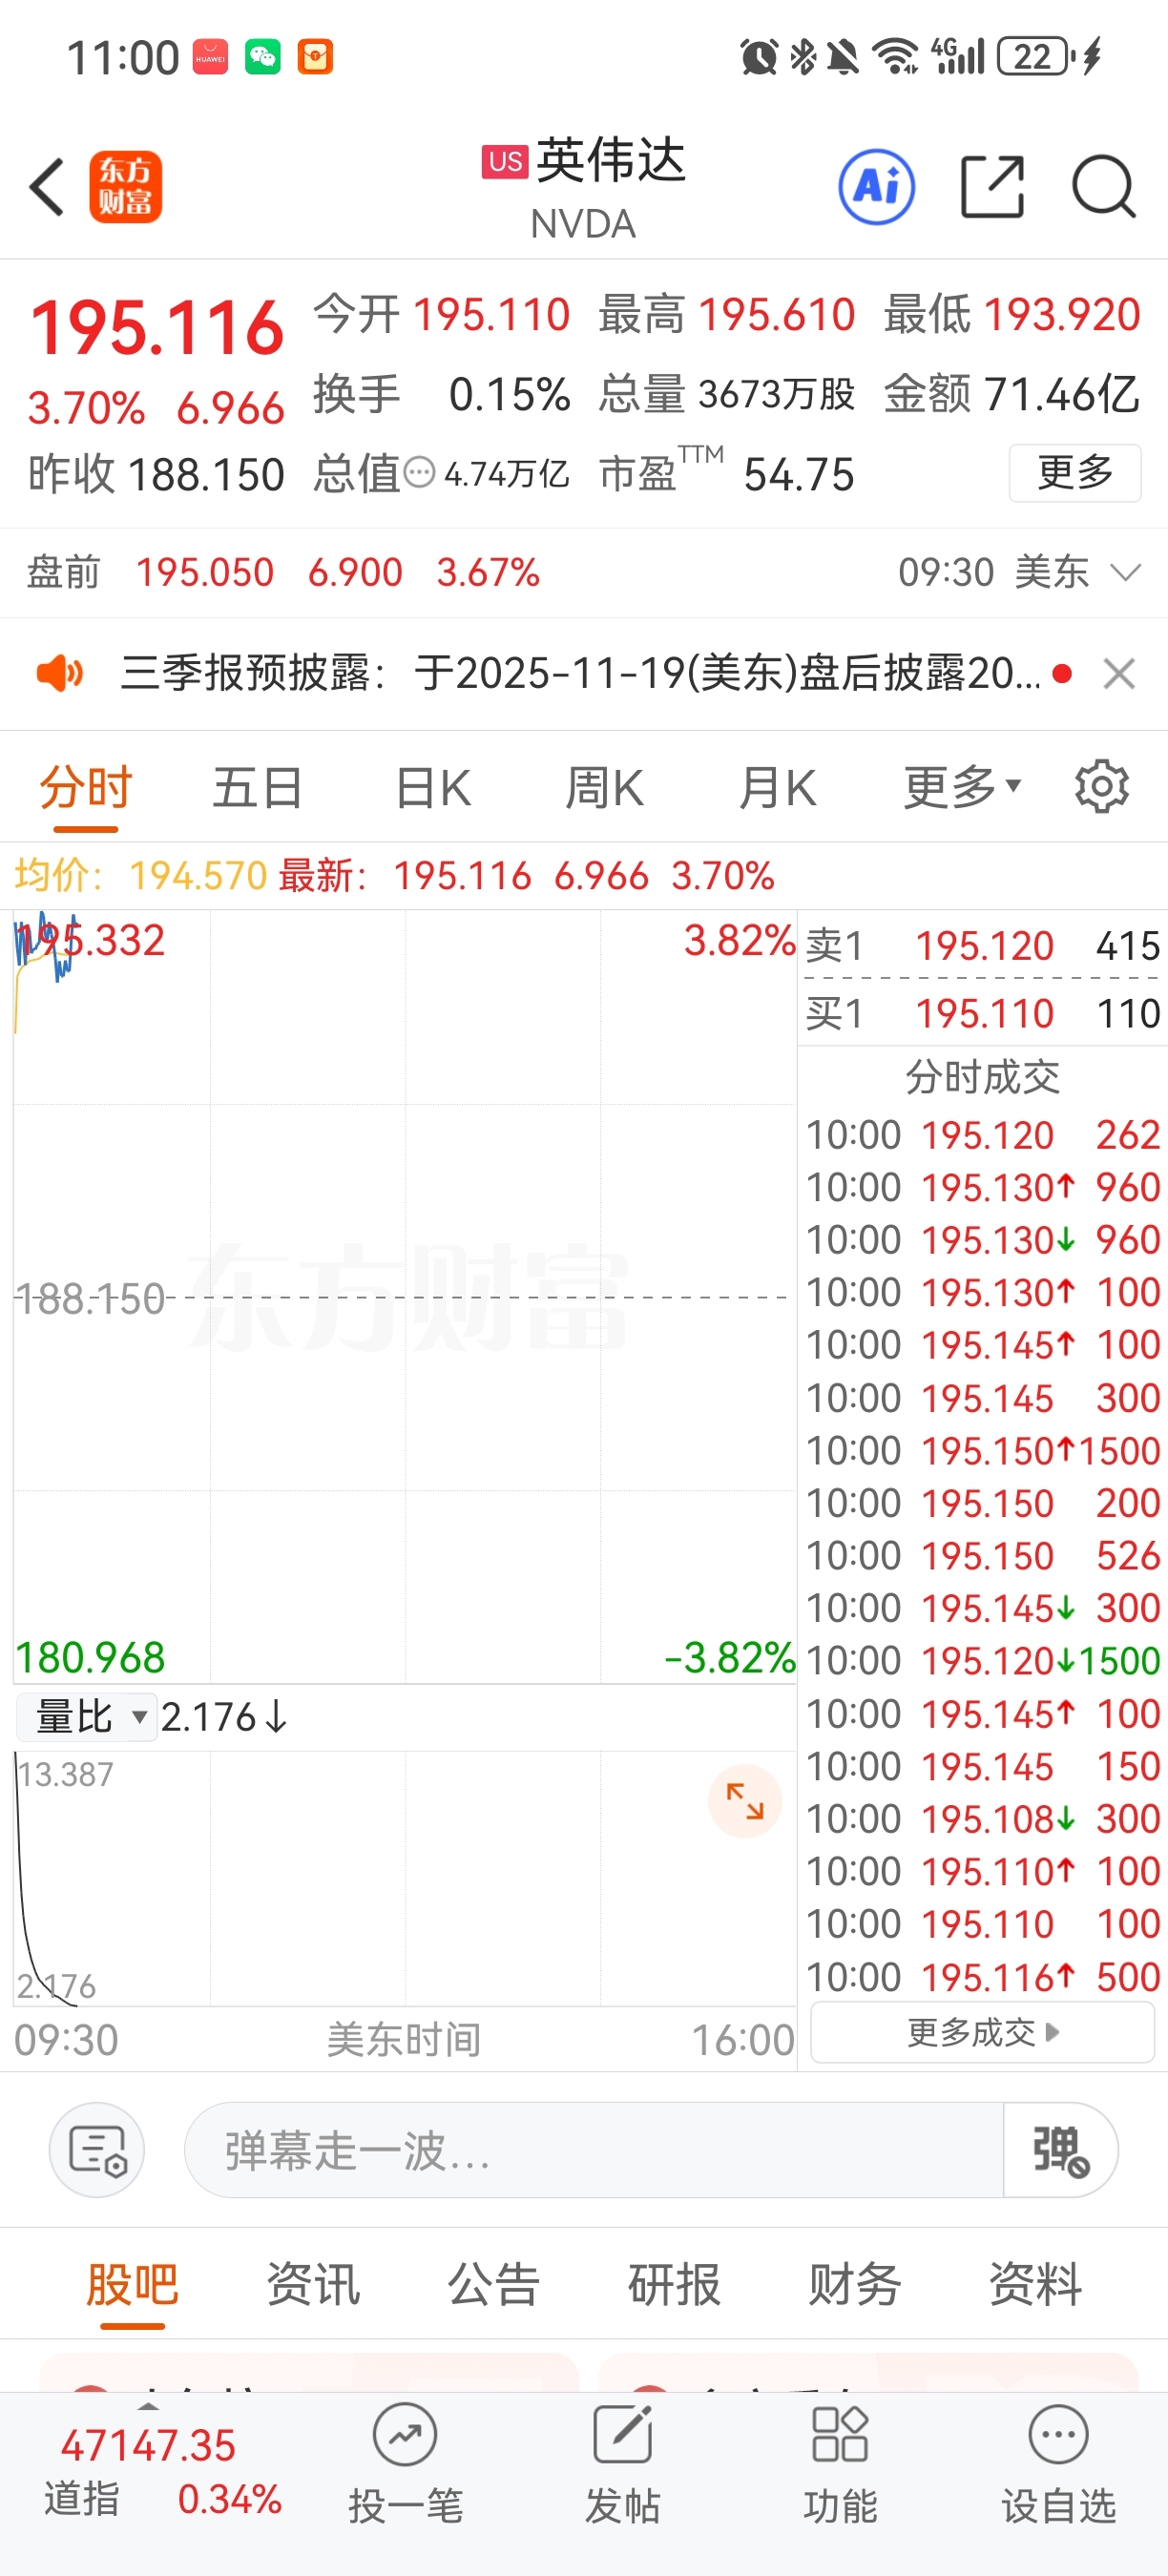Read the 三季报预披露 announcement
Image resolution: width=1168 pixels, height=2576 pixels.
580,674
